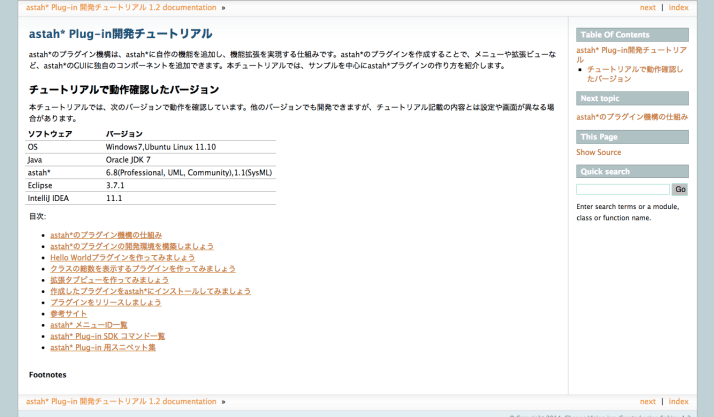Click the 'Next topic' sidebar header
Screen dimensions: 714x417
tap(632, 98)
